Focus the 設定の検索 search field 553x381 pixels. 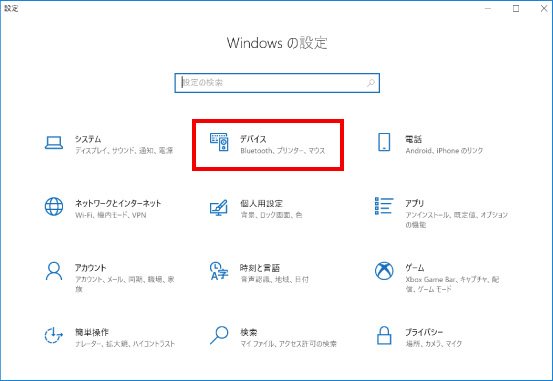click(277, 83)
